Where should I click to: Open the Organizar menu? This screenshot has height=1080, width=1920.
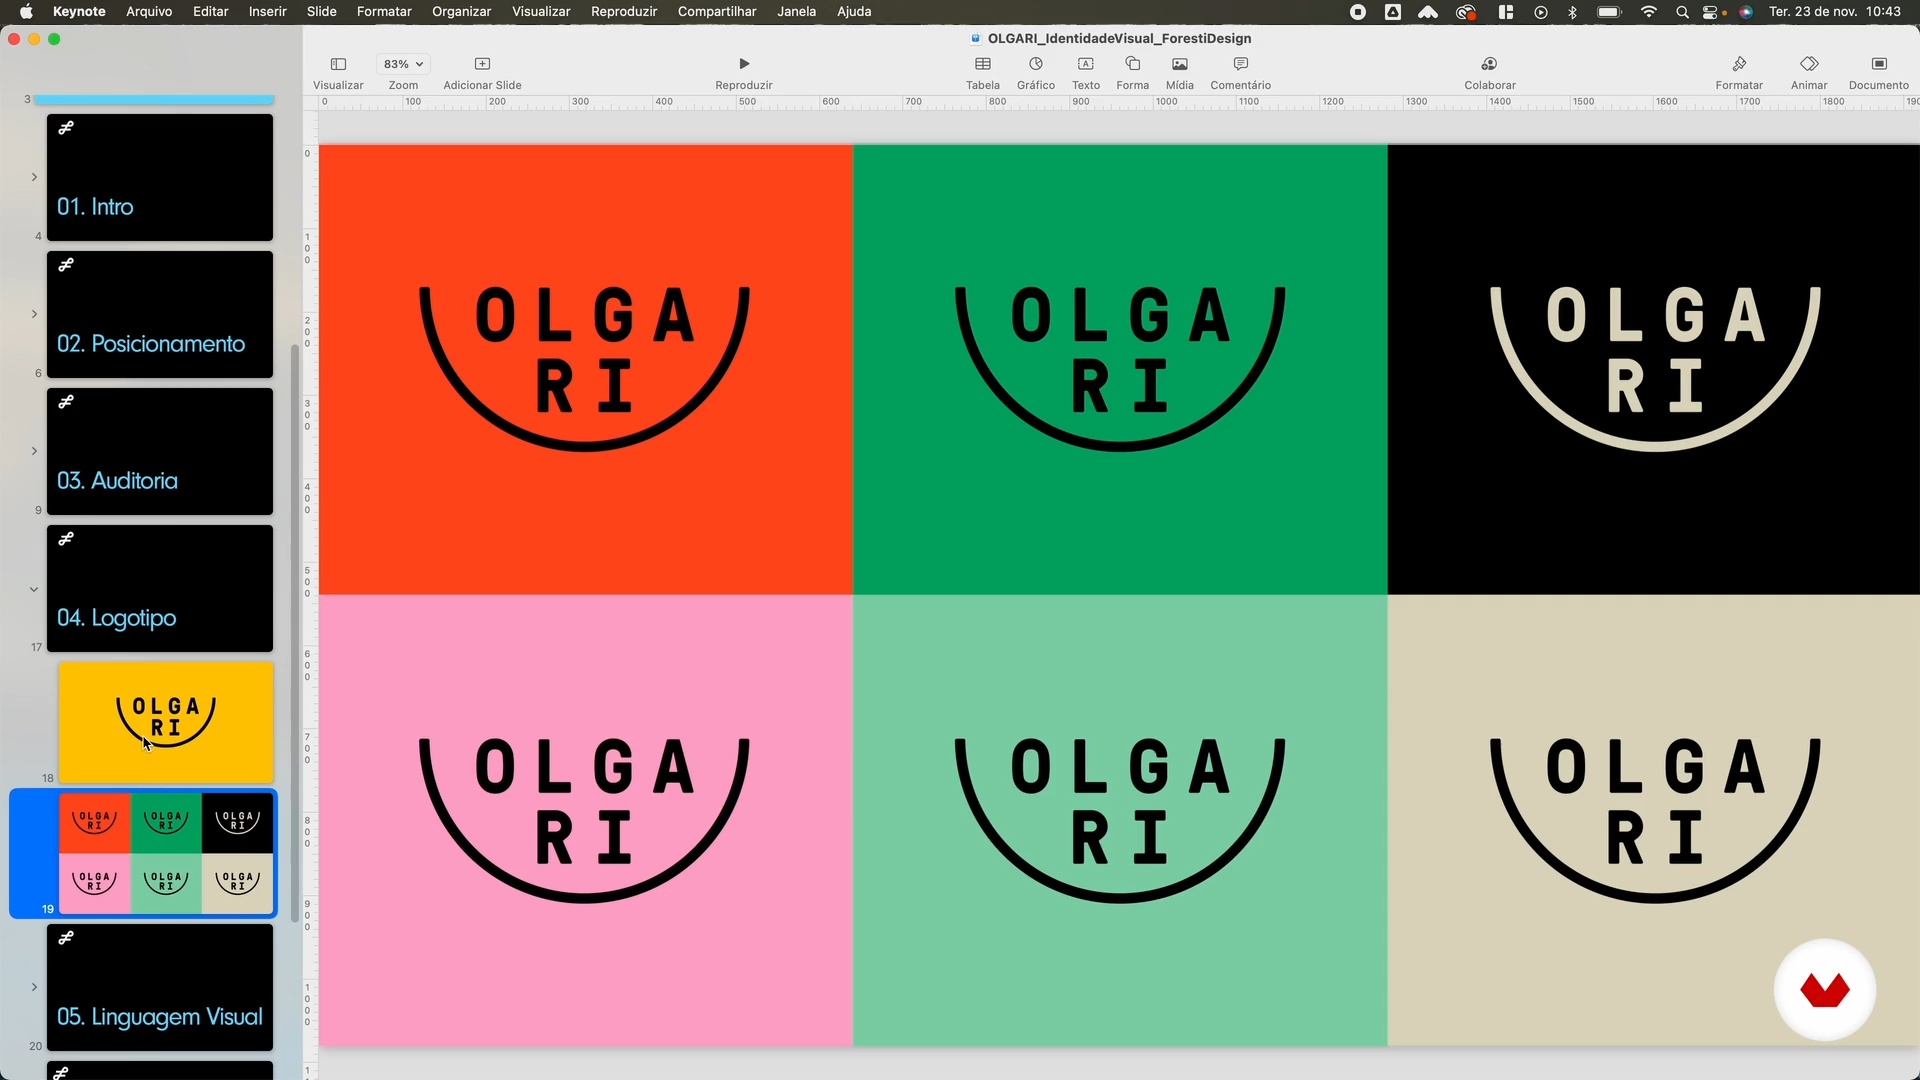pos(461,12)
